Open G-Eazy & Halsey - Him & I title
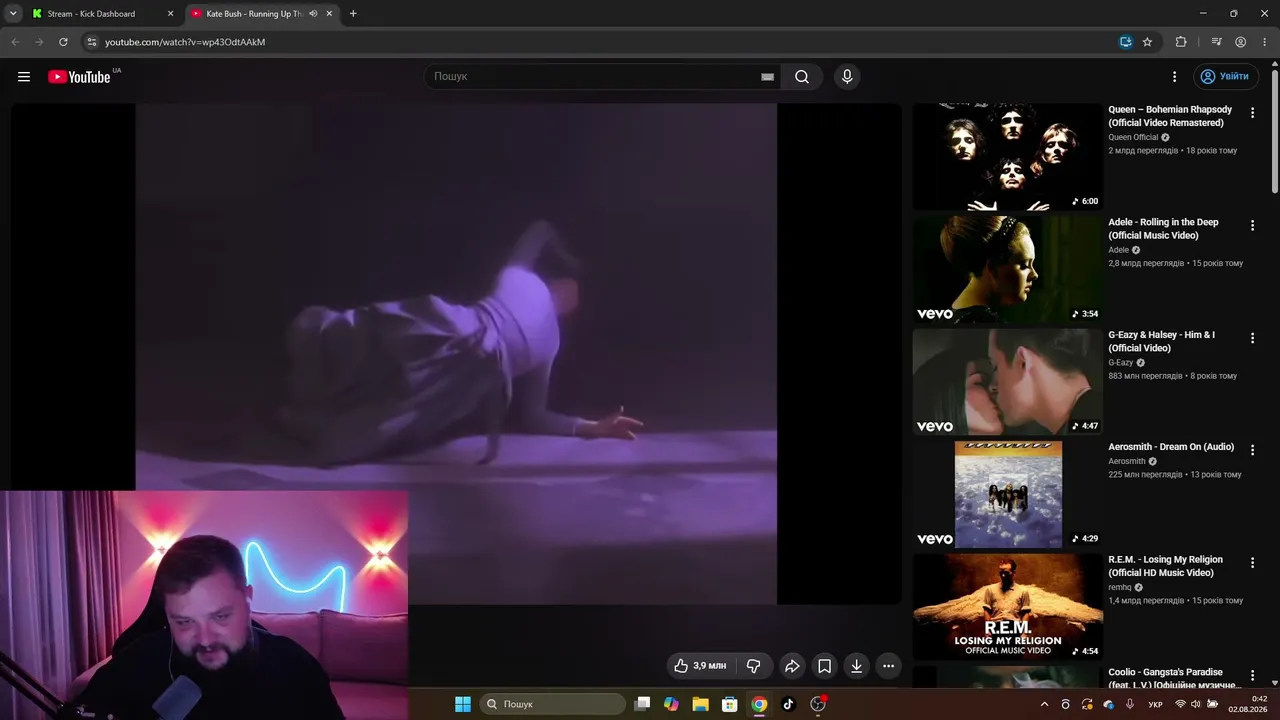This screenshot has height=720, width=1280. point(1161,341)
